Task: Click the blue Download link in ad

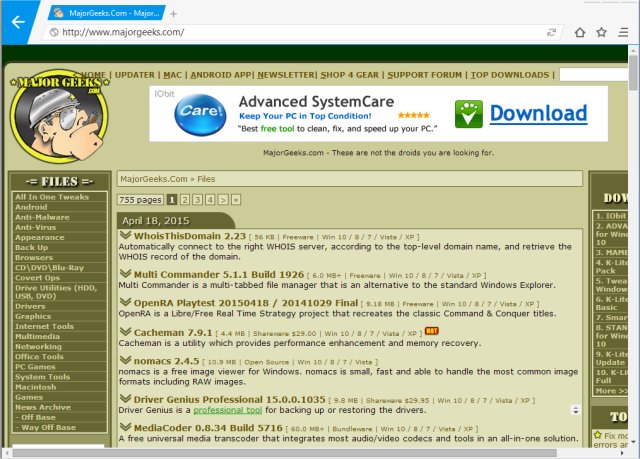Action: click(x=538, y=114)
